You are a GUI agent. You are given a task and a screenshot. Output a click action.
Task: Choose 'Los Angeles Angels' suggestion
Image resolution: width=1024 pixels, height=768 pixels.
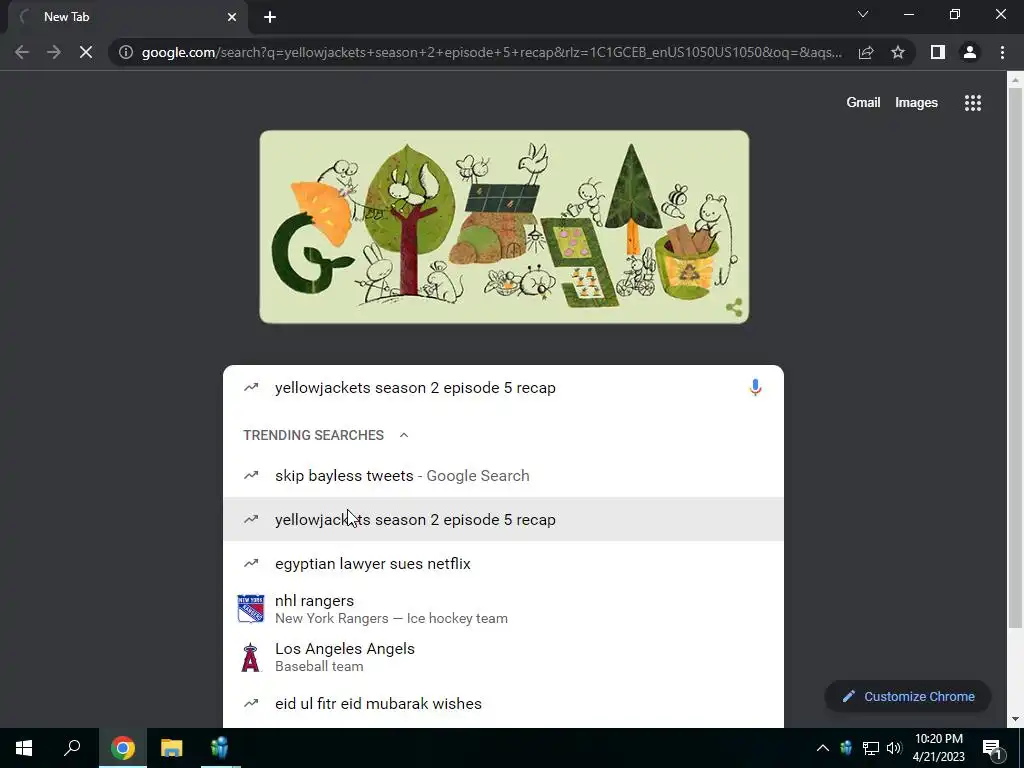tap(504, 657)
